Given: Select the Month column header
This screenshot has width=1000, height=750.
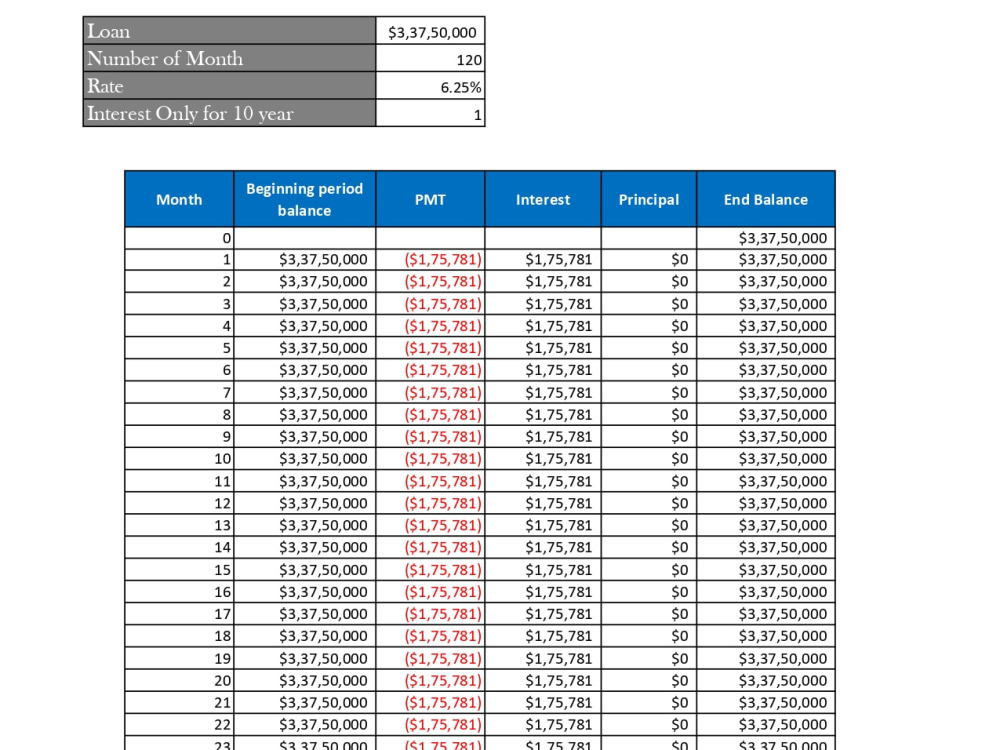Looking at the screenshot, I should click(179, 199).
